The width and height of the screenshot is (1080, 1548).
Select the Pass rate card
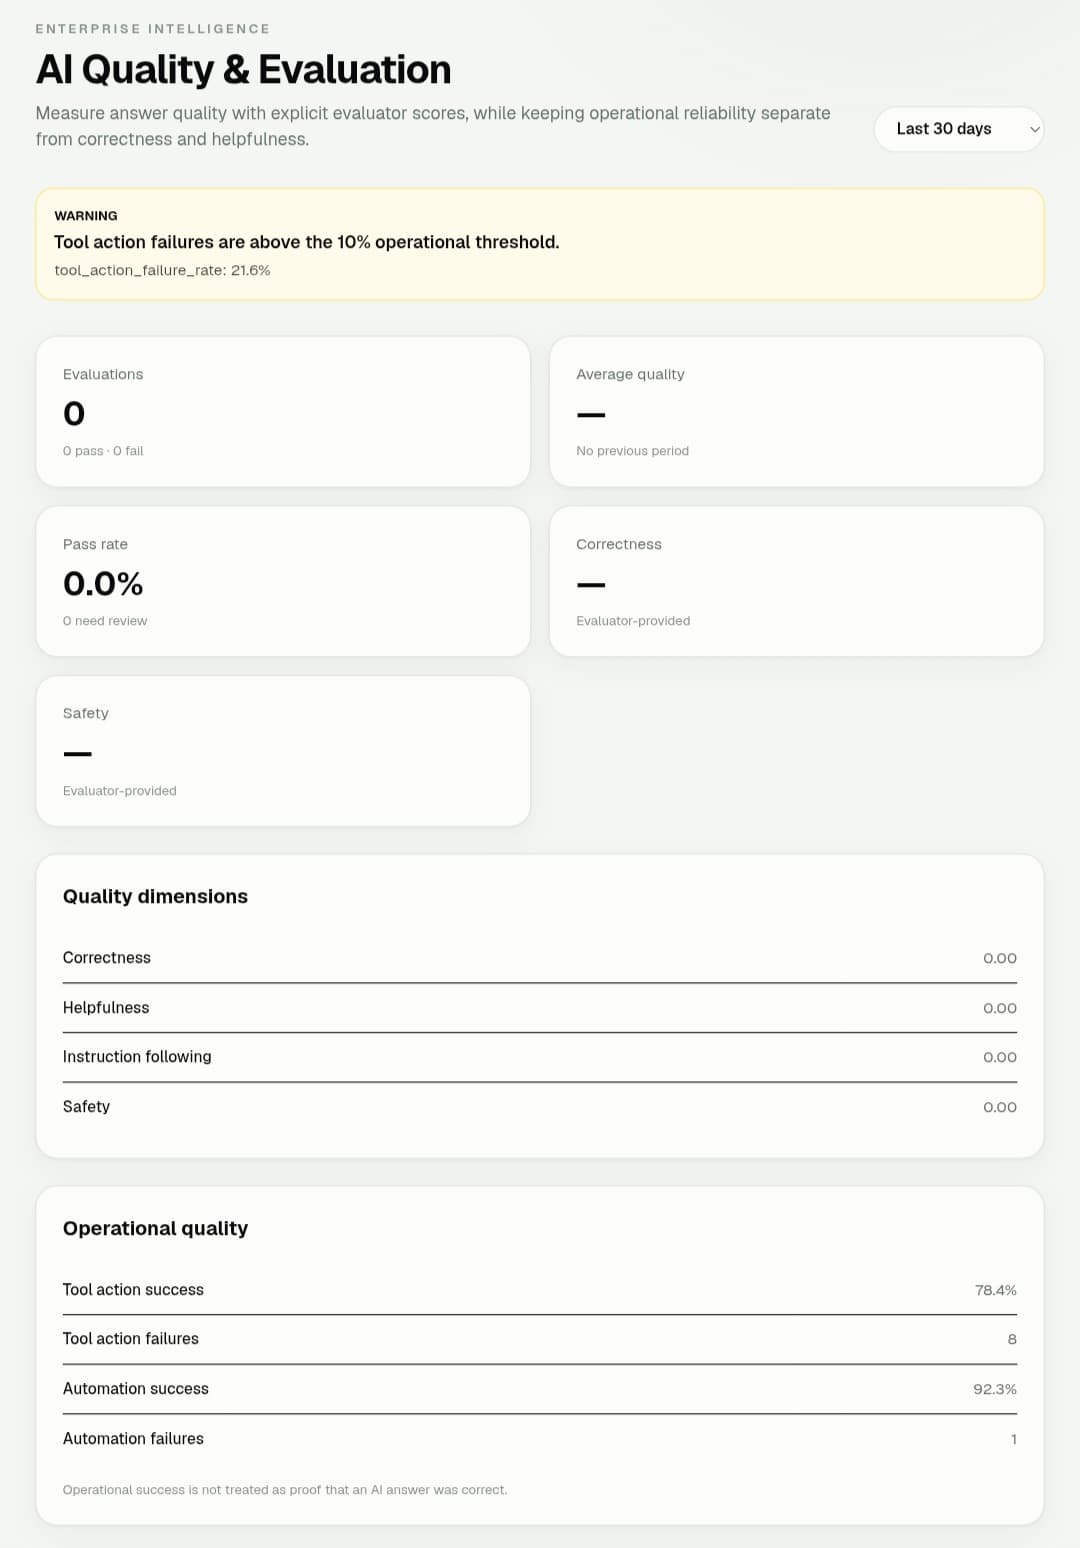pyautogui.click(x=283, y=581)
